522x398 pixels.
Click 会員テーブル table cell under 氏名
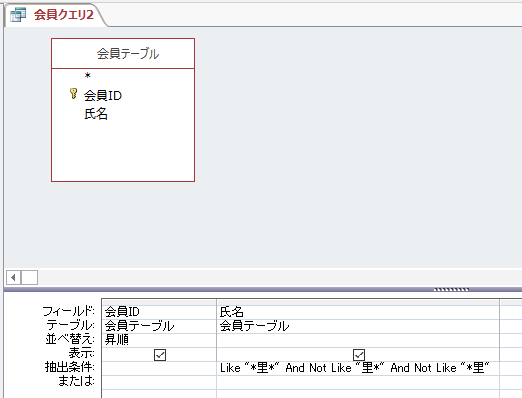pyautogui.click(x=358, y=326)
